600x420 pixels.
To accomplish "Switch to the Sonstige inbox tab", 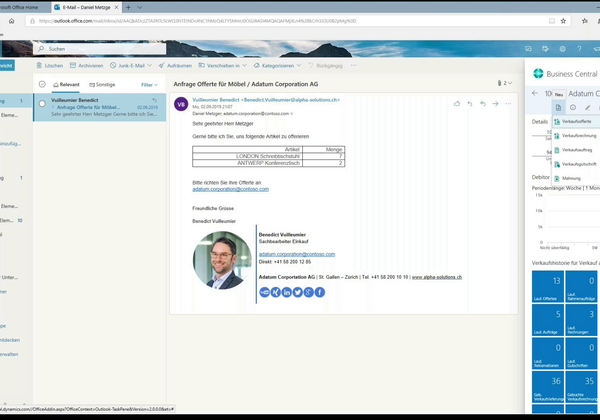I will click(102, 85).
